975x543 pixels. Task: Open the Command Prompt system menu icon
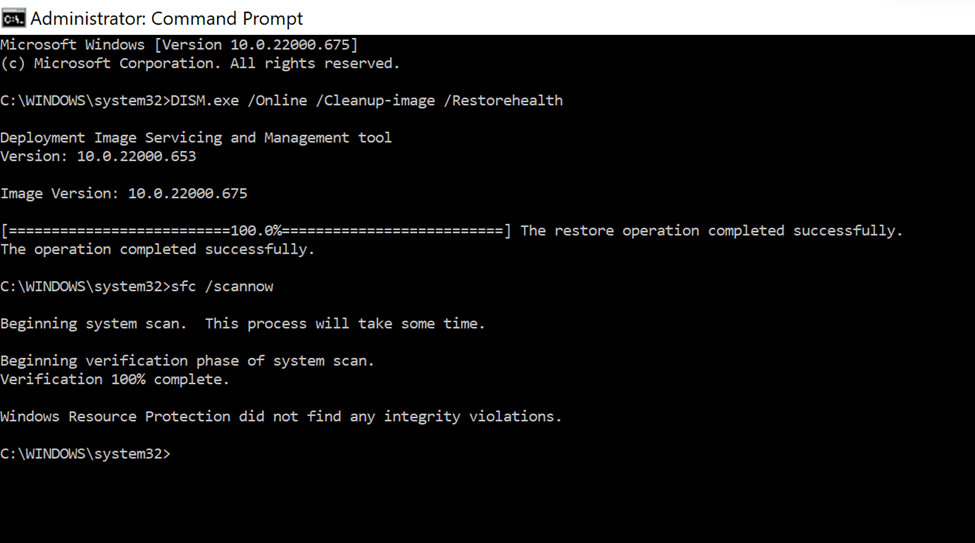(13, 19)
